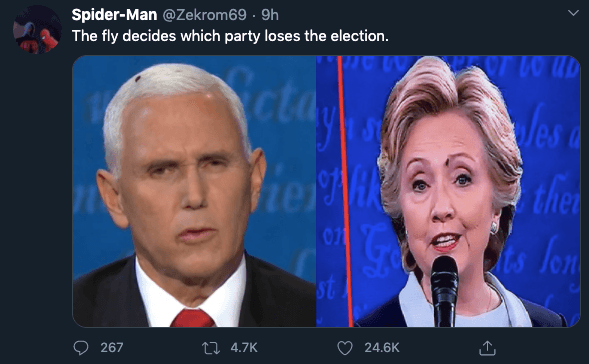Retweet using the retweet arrows icon
Screen dimensions: 589x364
pyautogui.click(x=211, y=348)
